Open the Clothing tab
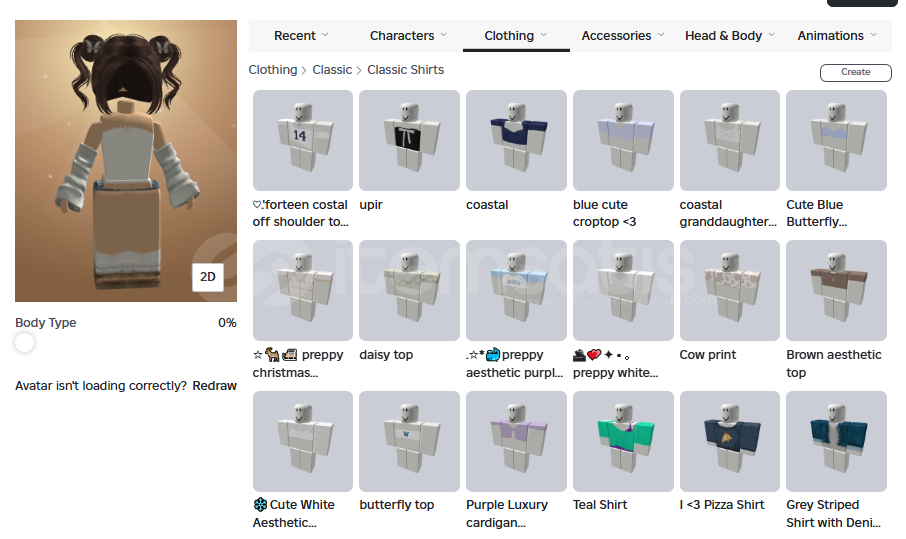906x539 pixels. (x=516, y=36)
